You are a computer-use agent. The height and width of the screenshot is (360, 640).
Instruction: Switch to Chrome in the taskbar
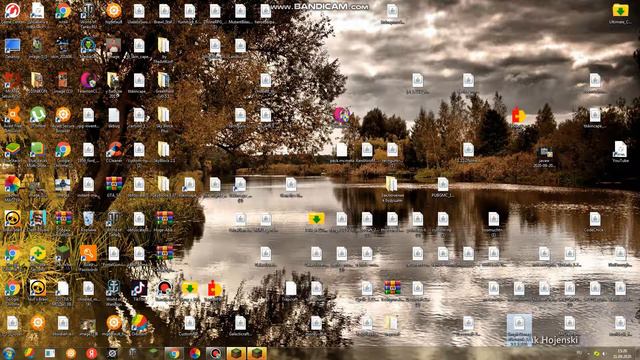(173, 353)
